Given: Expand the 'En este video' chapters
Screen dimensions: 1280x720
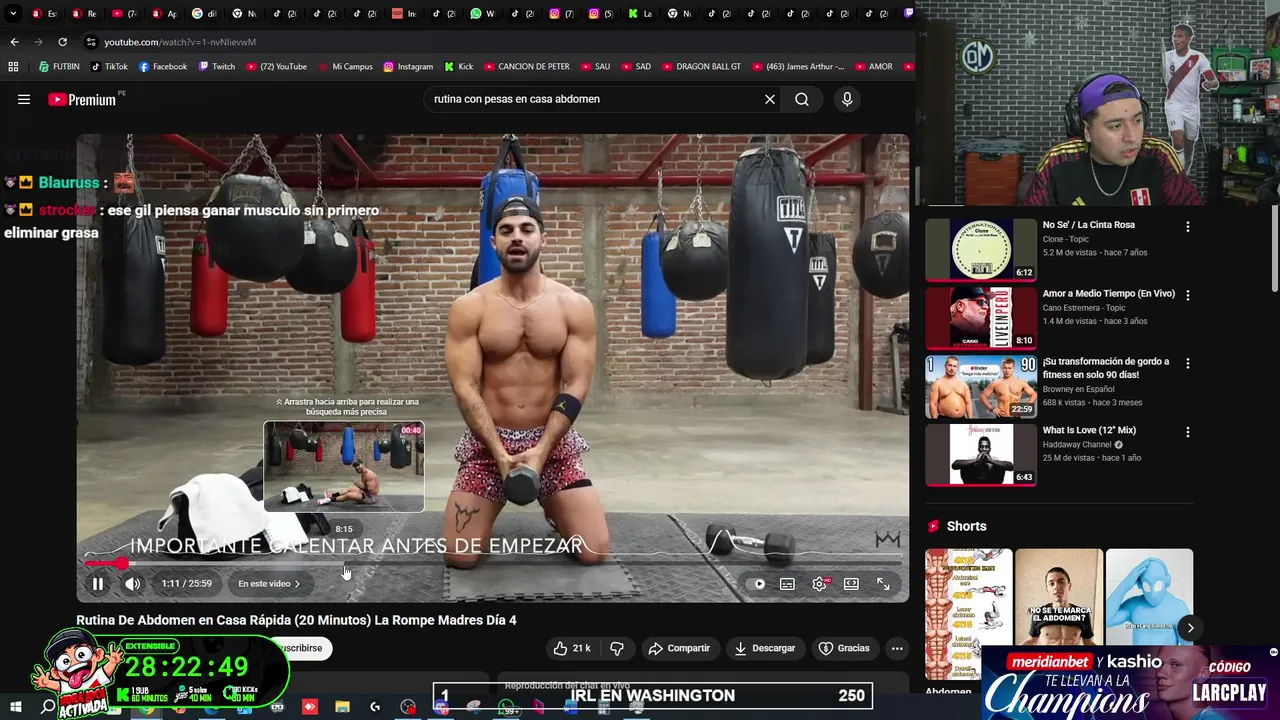Looking at the screenshot, I should coord(269,584).
